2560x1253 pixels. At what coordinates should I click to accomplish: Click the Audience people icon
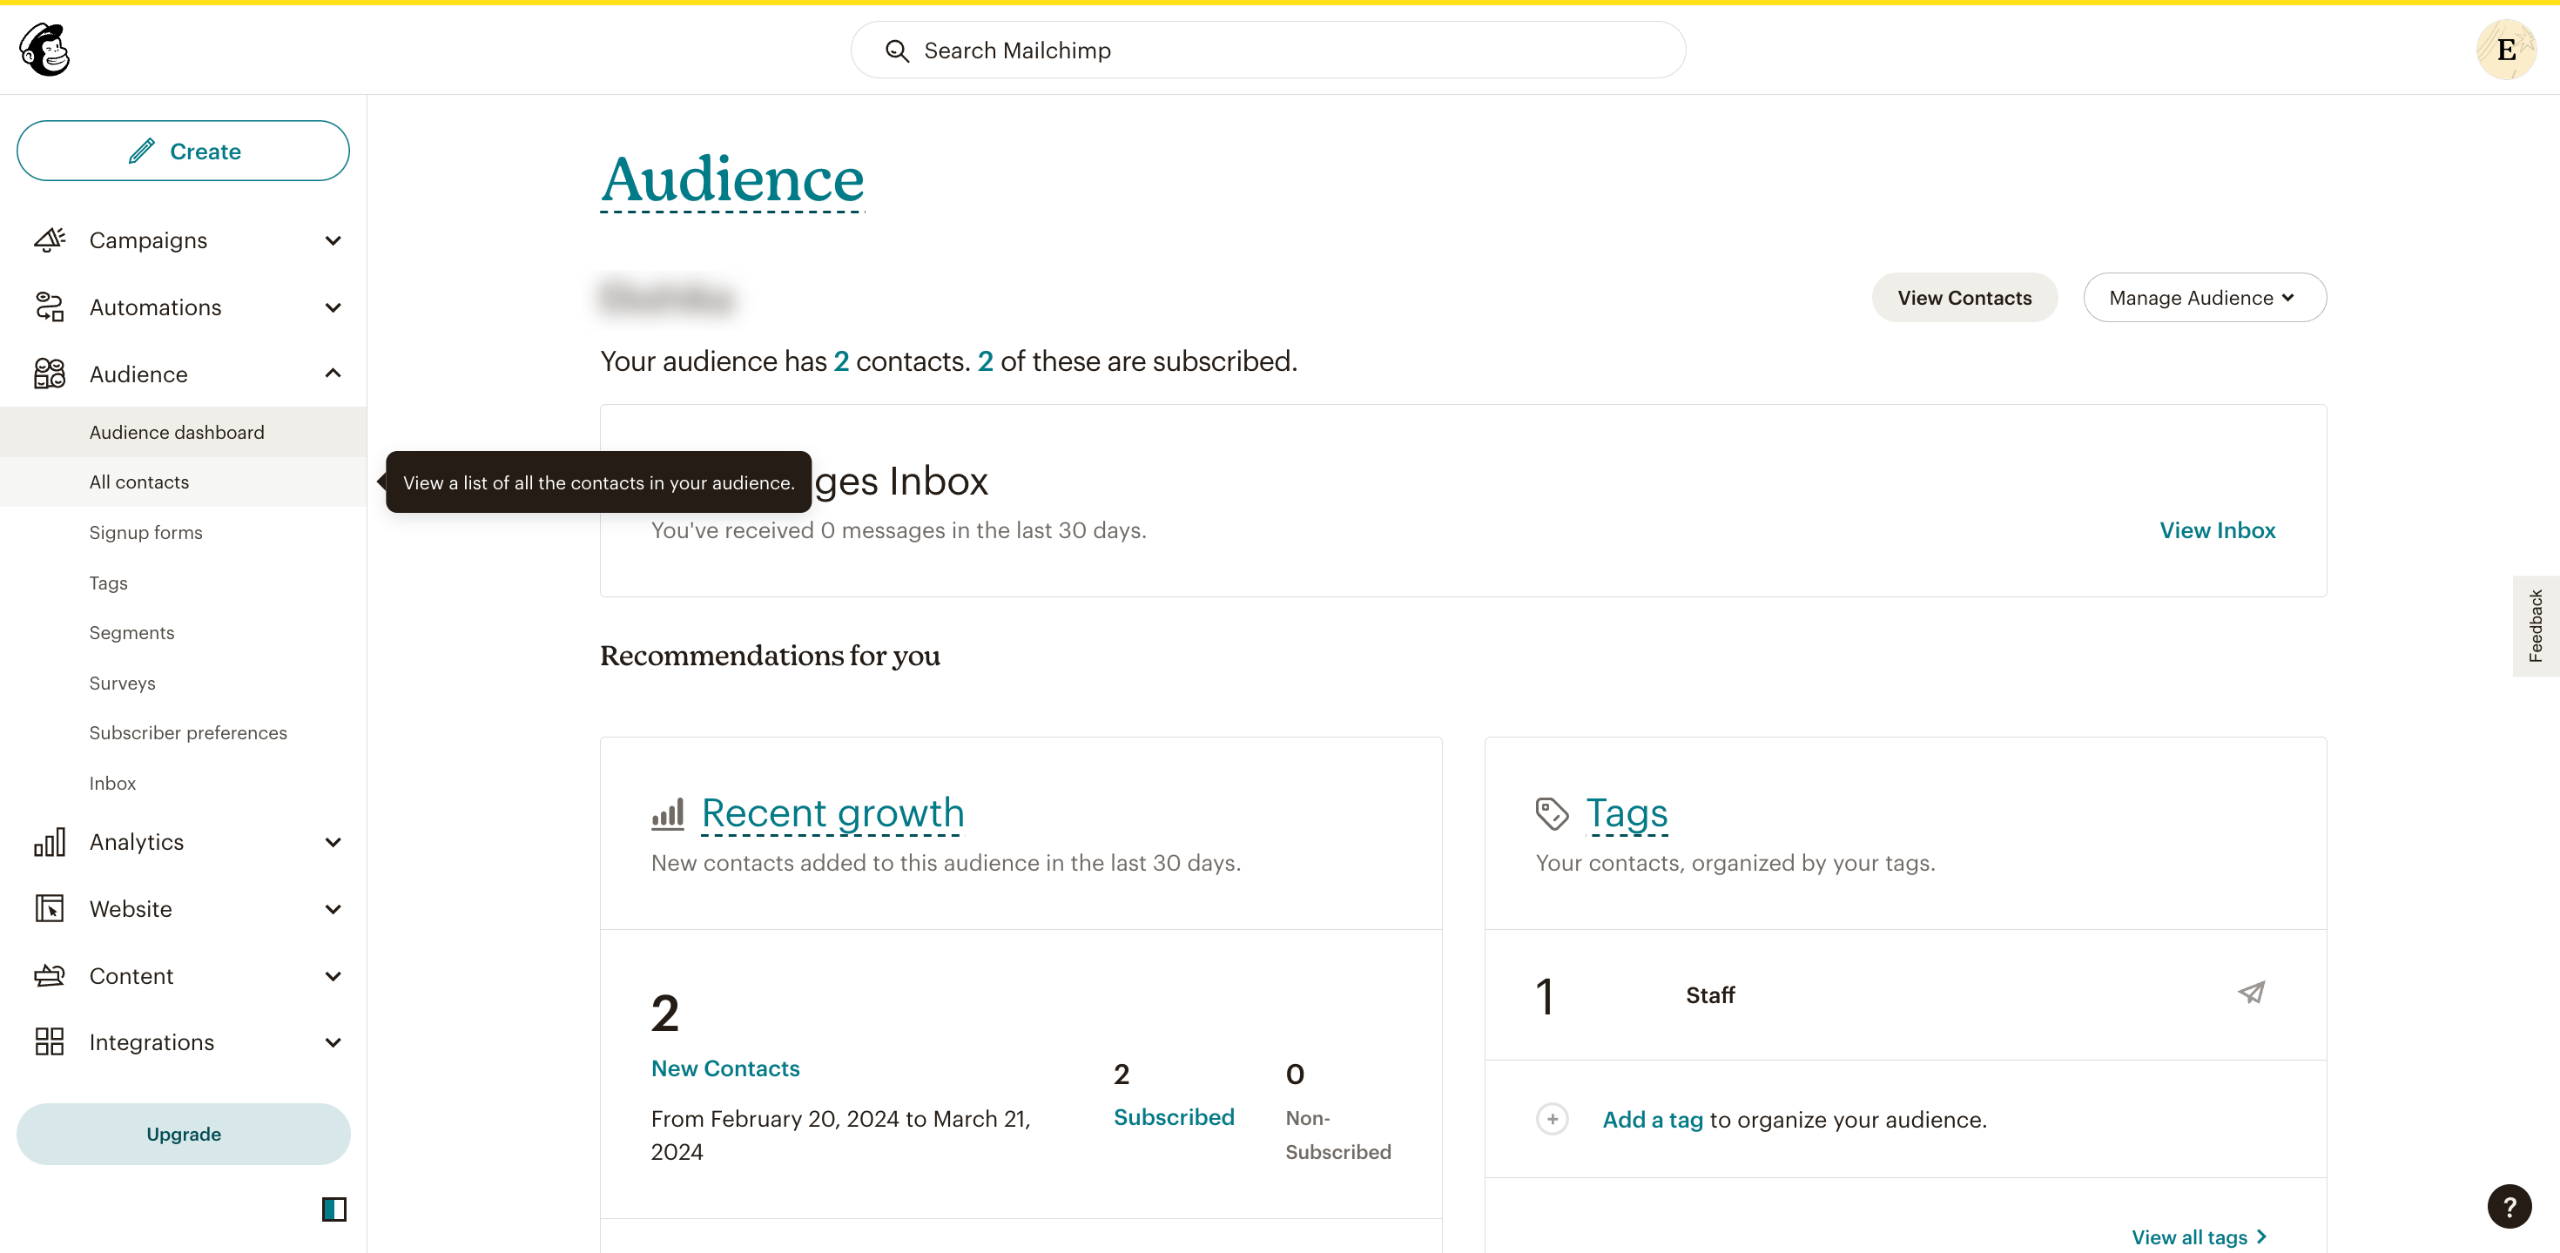pos(50,374)
